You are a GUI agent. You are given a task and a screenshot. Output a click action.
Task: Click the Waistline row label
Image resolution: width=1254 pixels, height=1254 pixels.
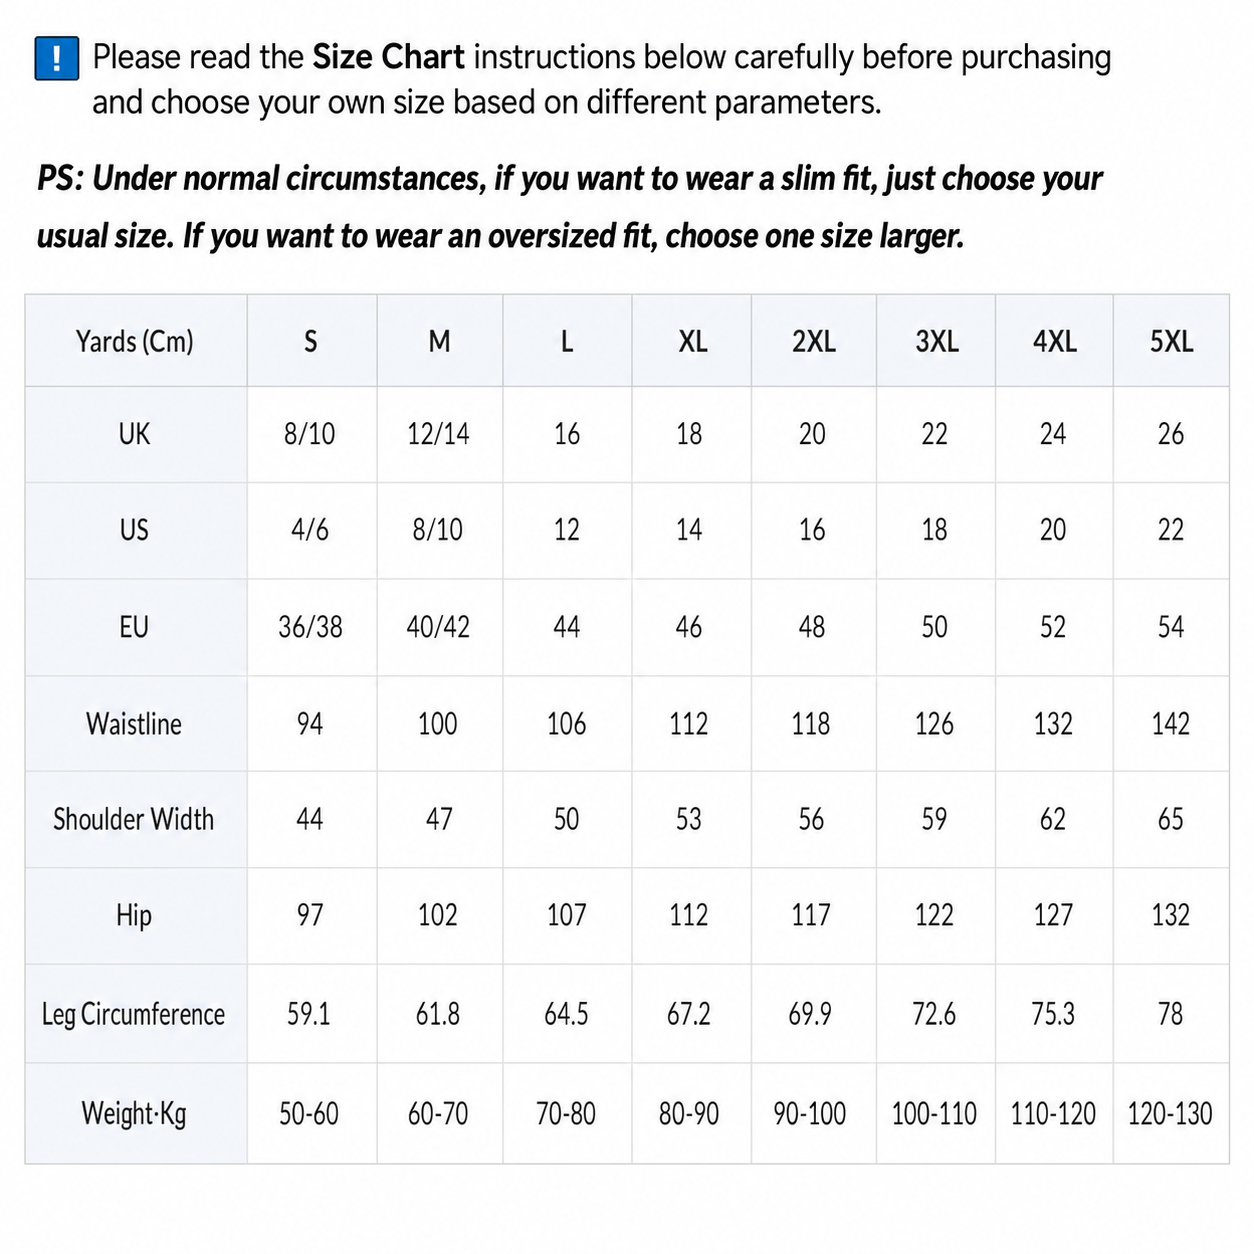(135, 723)
